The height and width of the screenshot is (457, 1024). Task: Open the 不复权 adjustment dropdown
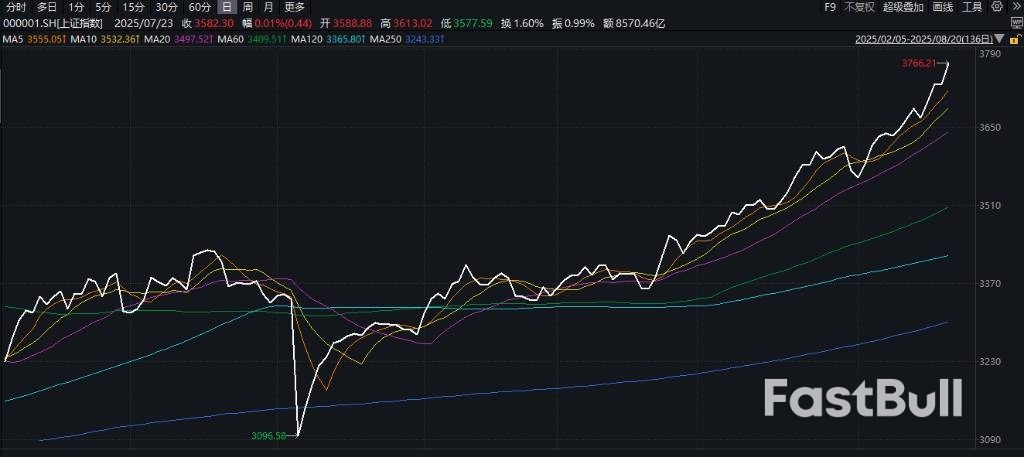coord(859,7)
